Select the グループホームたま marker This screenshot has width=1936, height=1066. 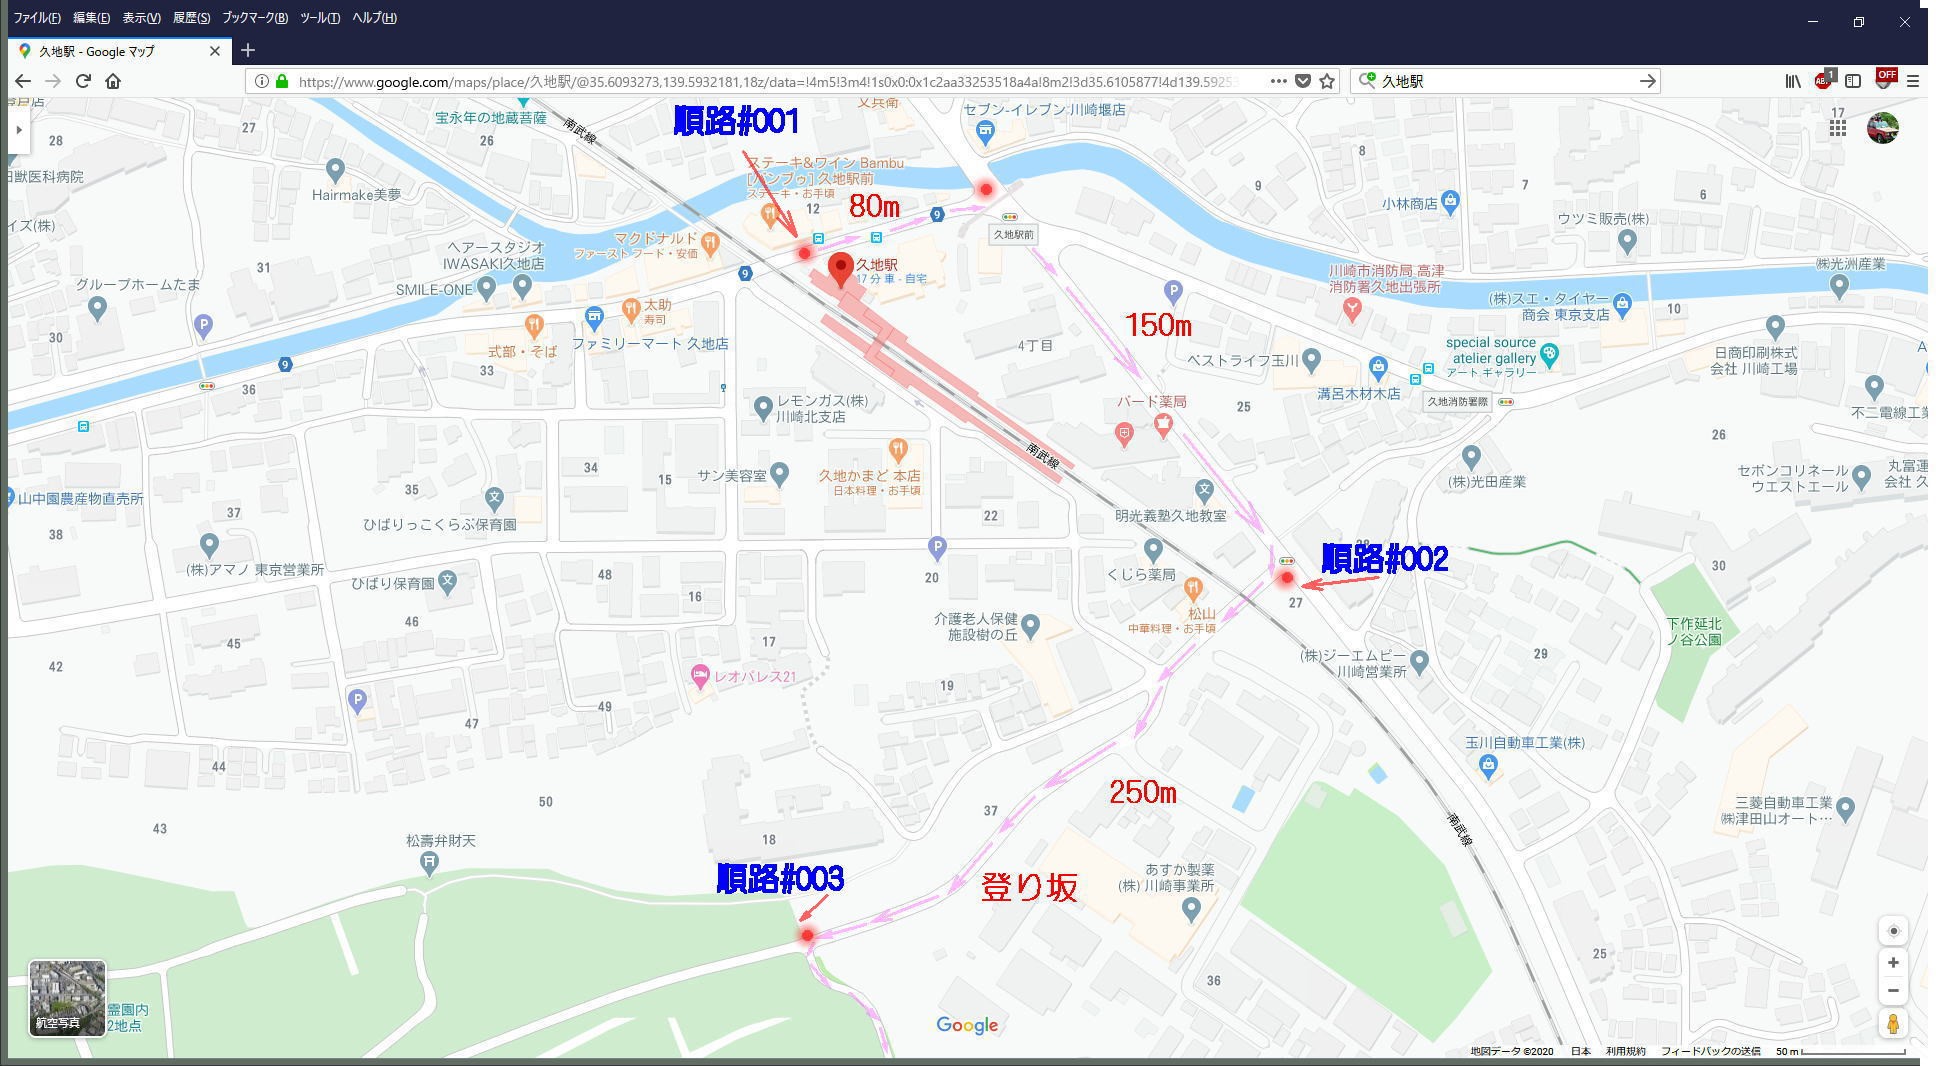[x=97, y=308]
